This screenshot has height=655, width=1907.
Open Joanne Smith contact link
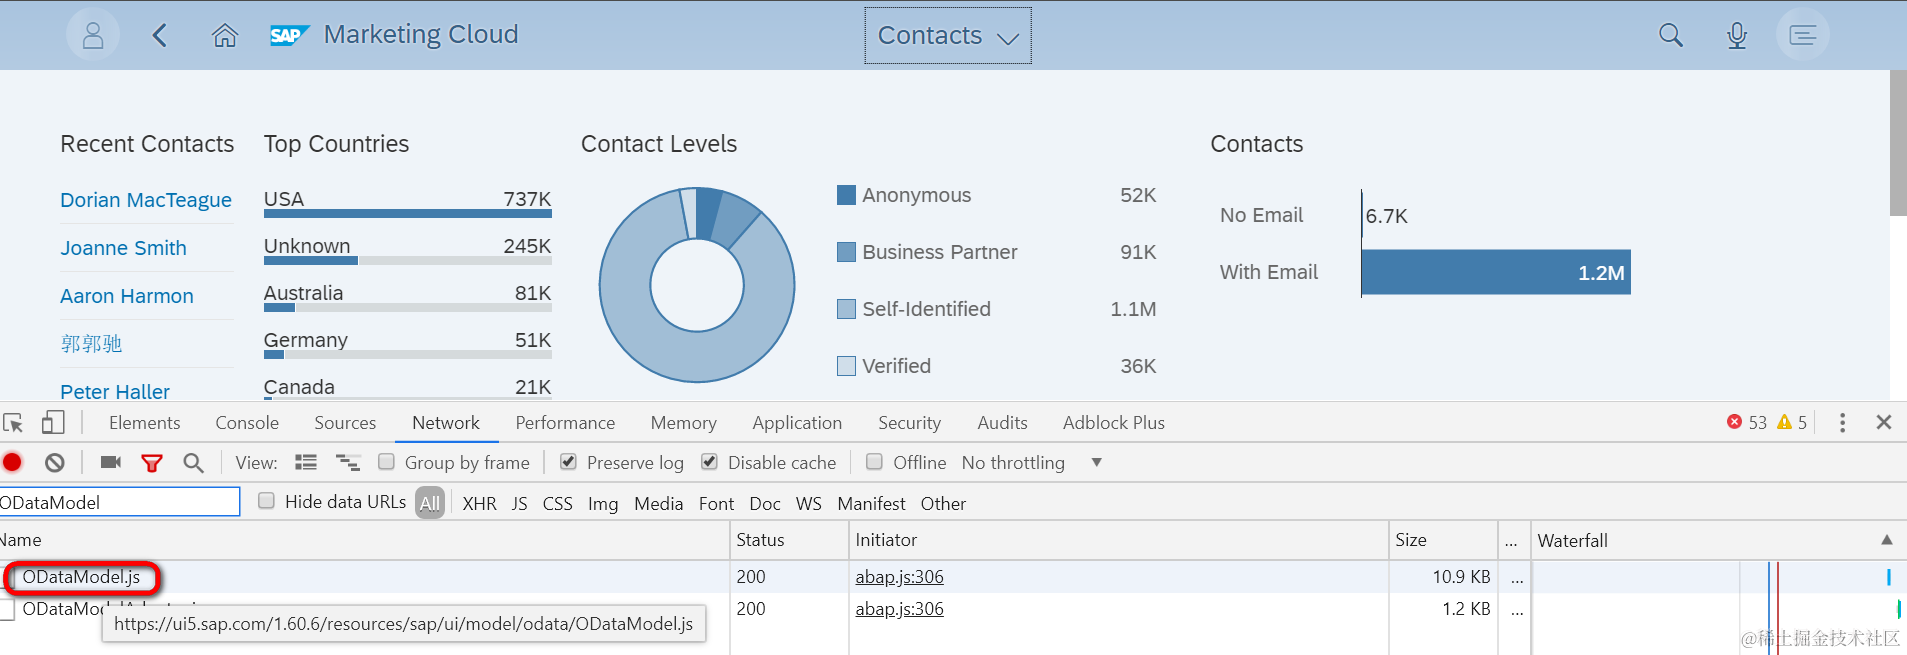point(123,248)
